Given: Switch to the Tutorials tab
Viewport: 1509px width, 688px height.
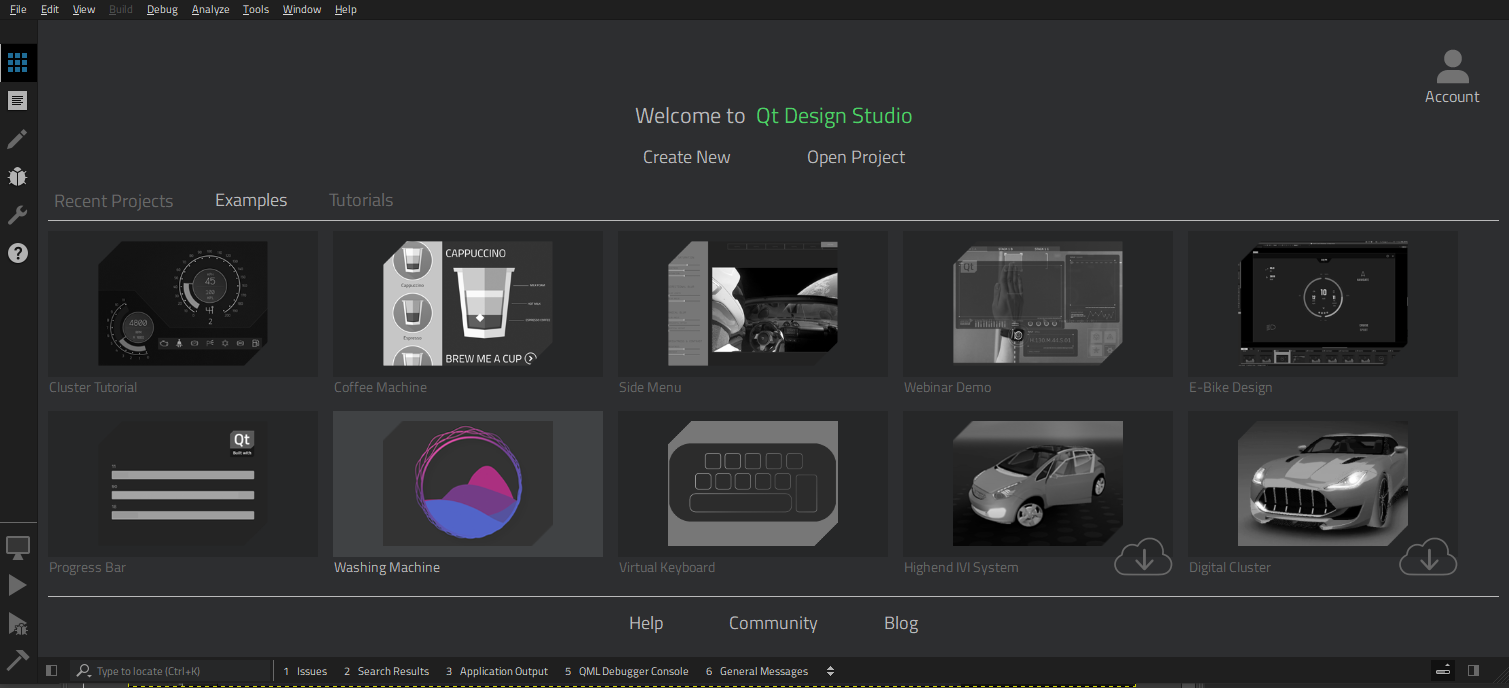Looking at the screenshot, I should (x=361, y=200).
